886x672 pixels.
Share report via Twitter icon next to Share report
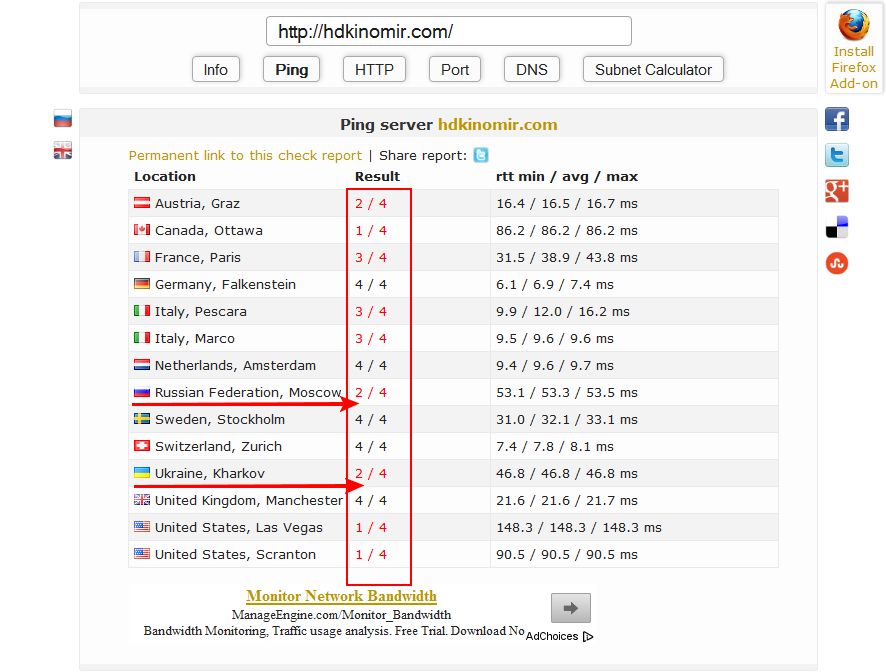pyautogui.click(x=481, y=155)
